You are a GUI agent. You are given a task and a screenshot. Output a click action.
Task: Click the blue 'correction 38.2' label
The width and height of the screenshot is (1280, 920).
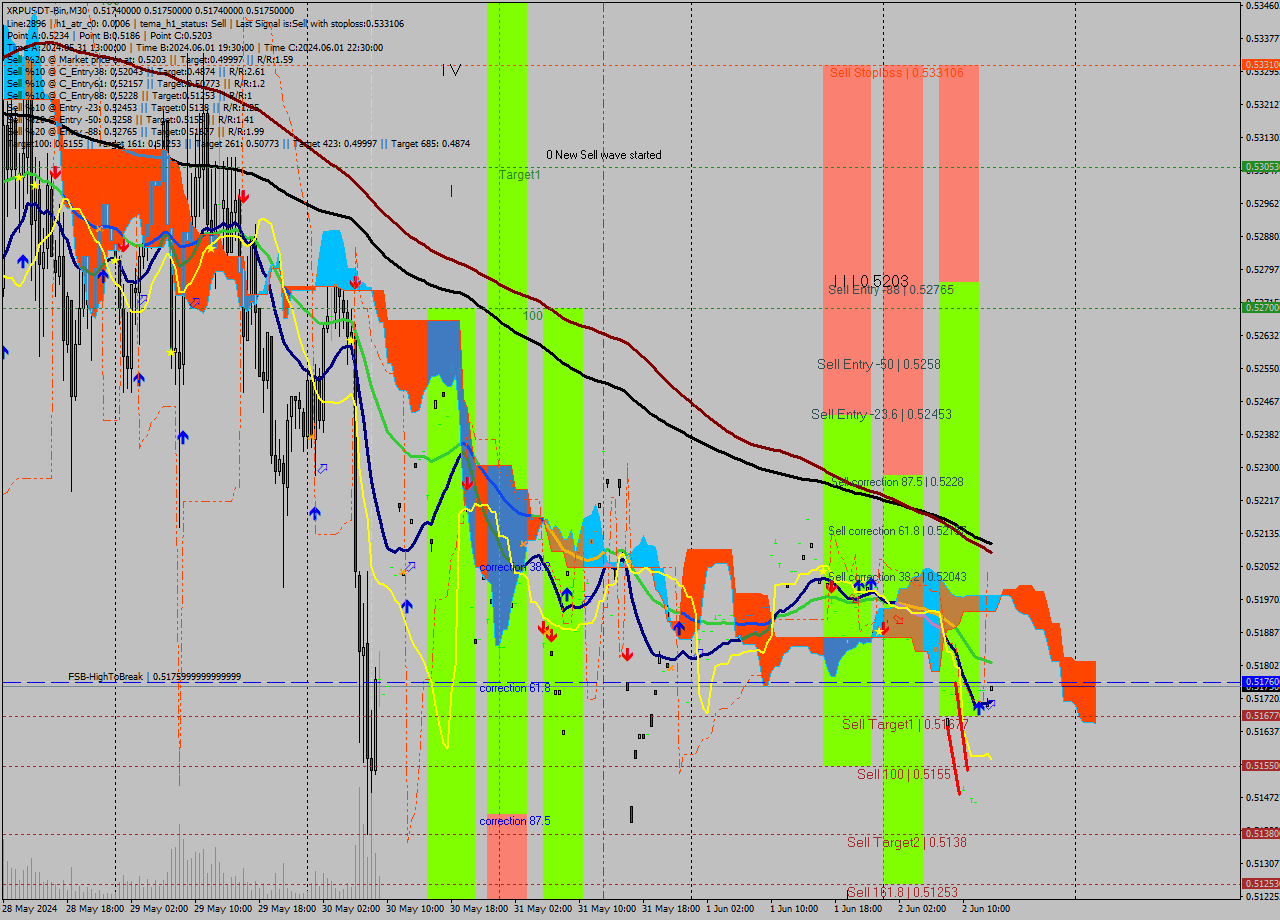(515, 567)
